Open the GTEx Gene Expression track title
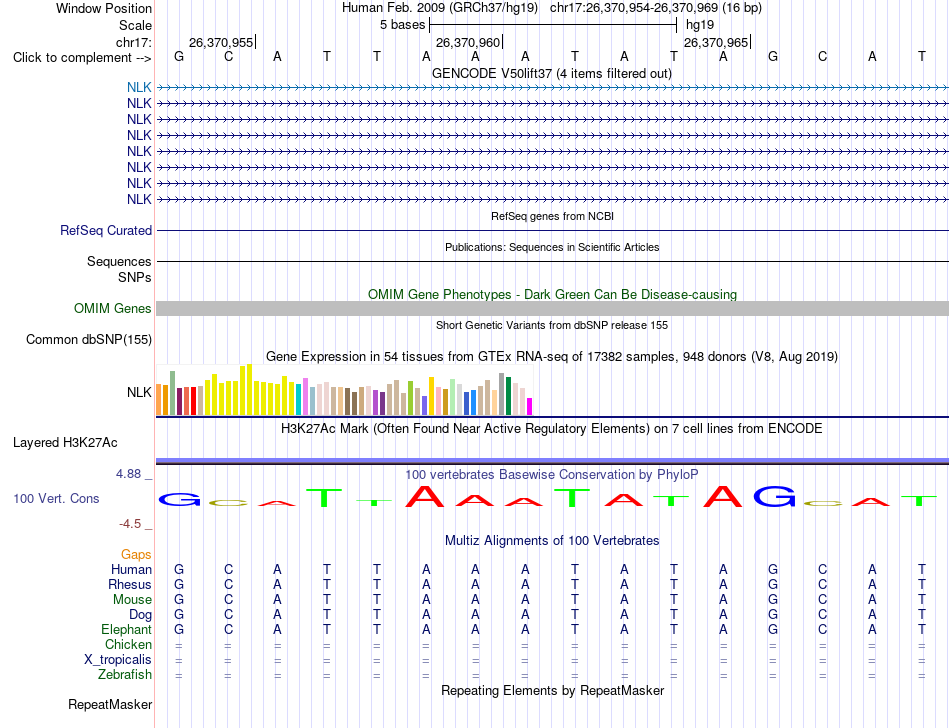This screenshot has width=950, height=728. [552, 356]
